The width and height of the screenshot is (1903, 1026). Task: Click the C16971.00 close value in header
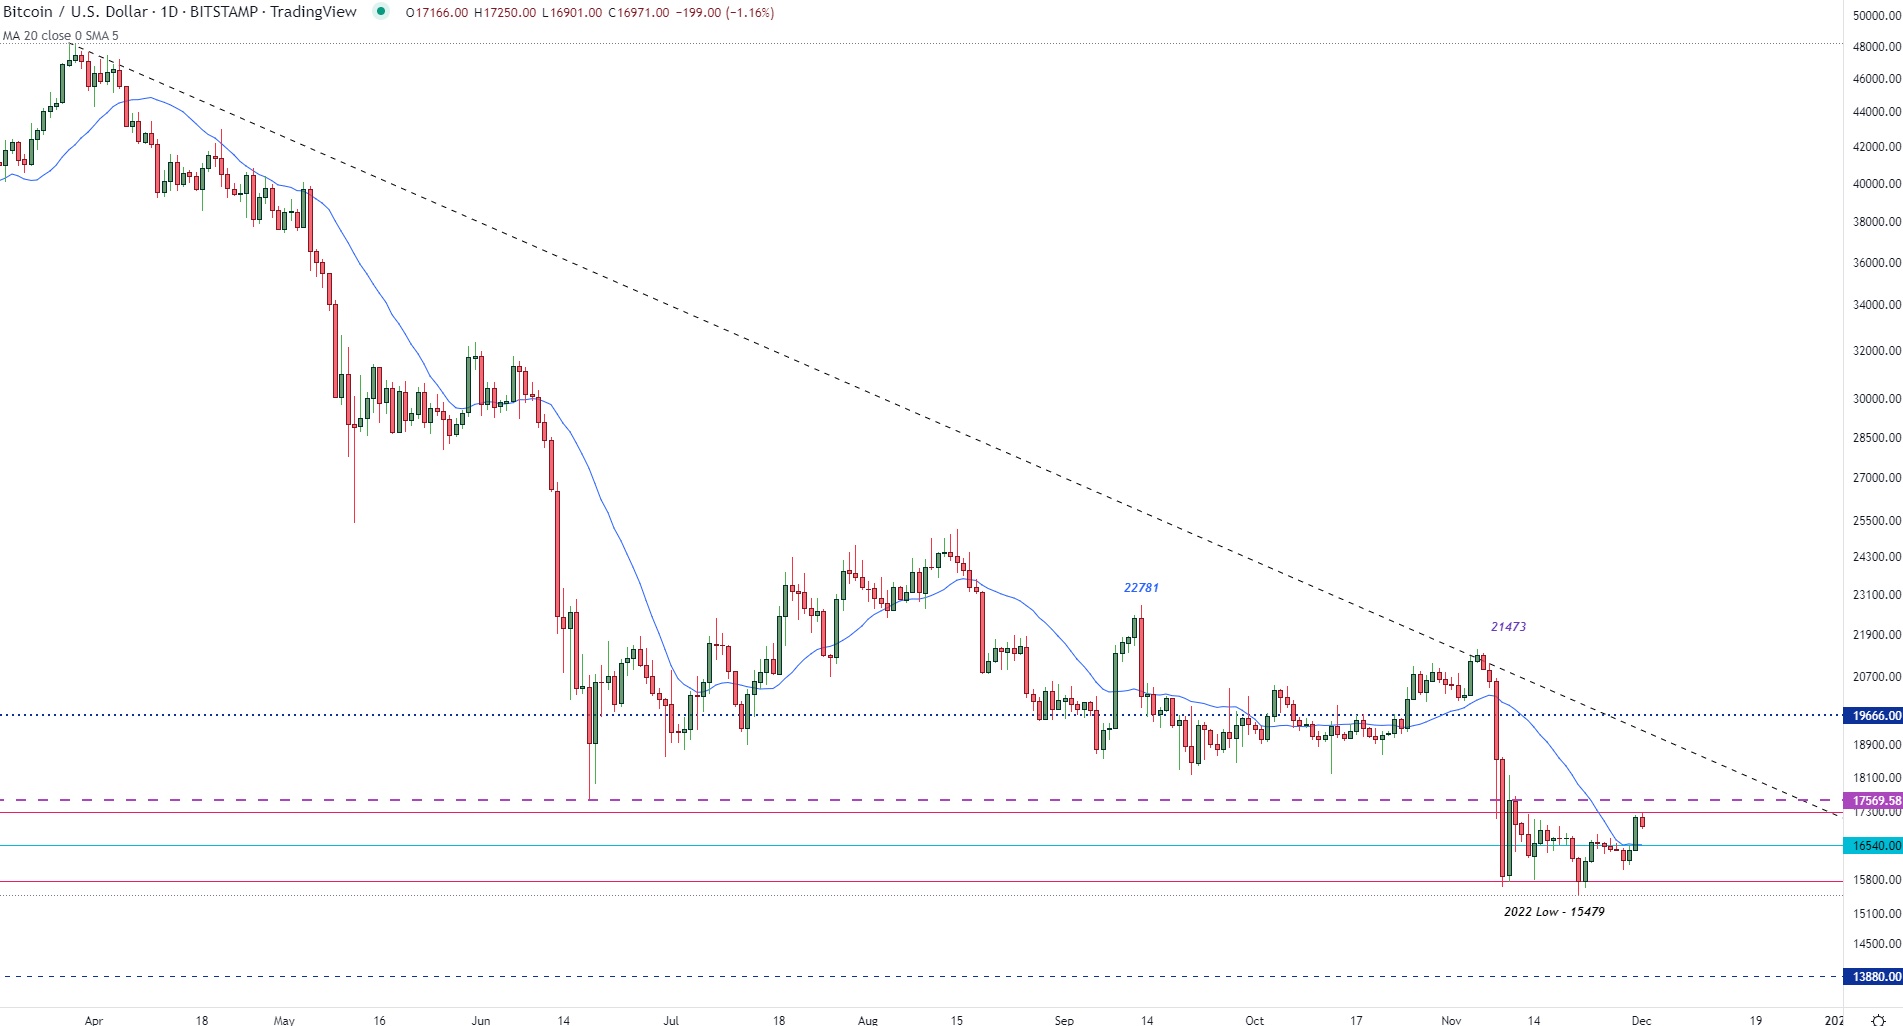[x=639, y=13]
